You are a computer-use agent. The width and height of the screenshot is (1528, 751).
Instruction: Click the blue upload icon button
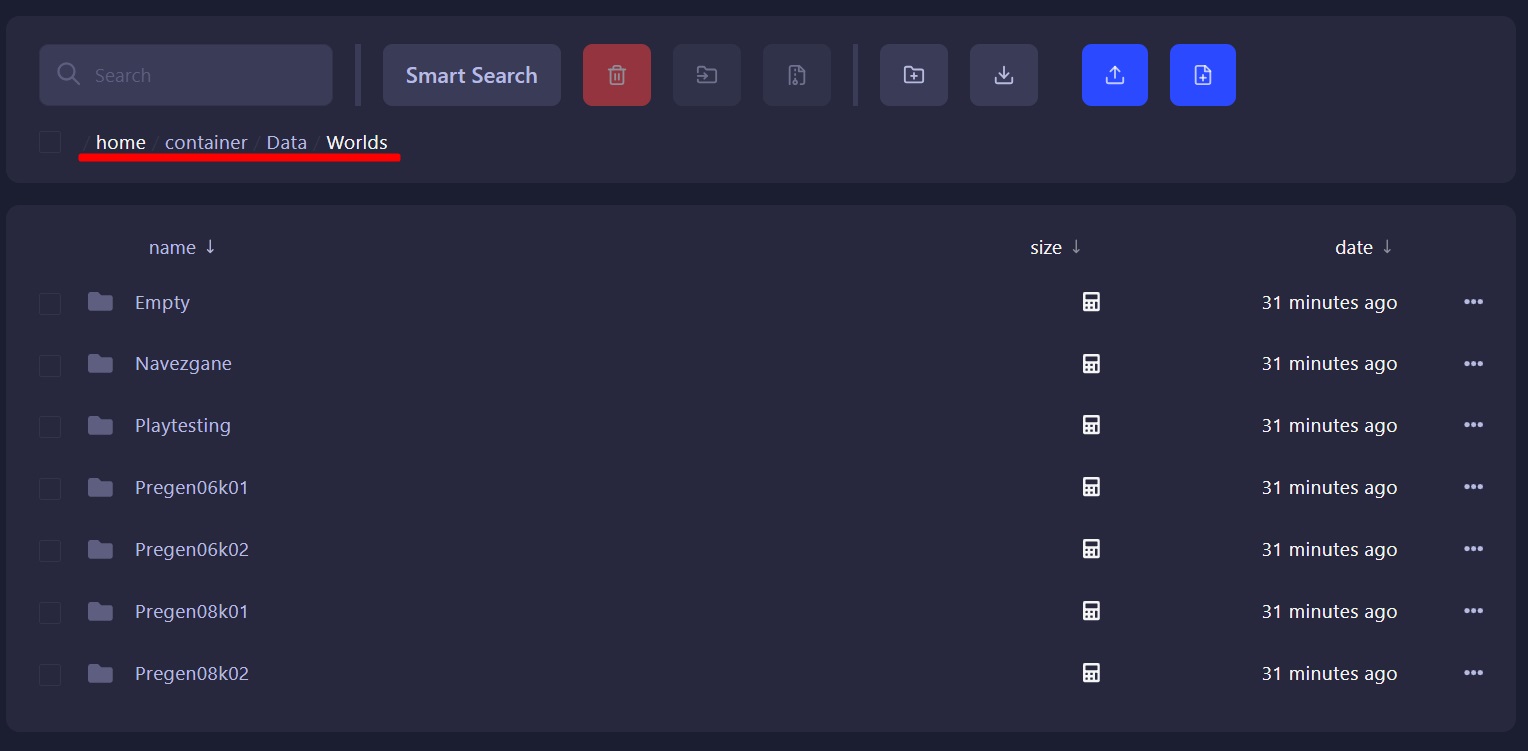point(1115,75)
